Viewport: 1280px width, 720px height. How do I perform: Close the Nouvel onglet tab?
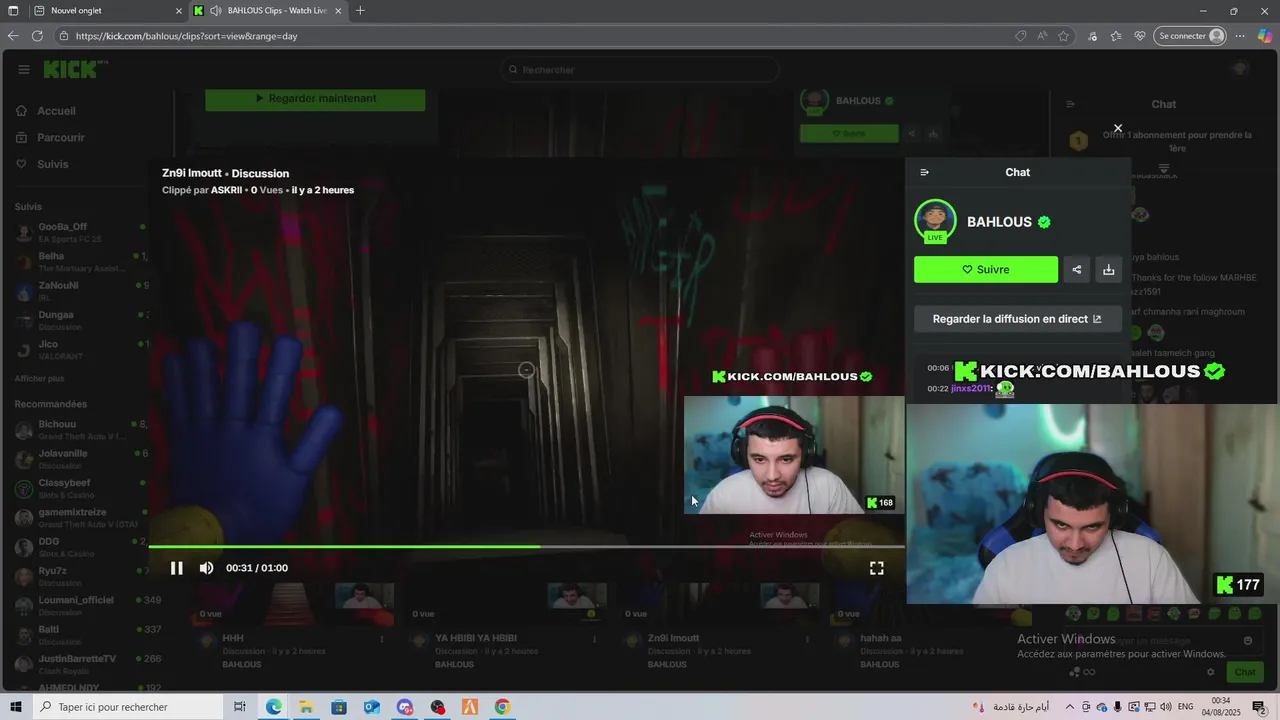pos(179,11)
